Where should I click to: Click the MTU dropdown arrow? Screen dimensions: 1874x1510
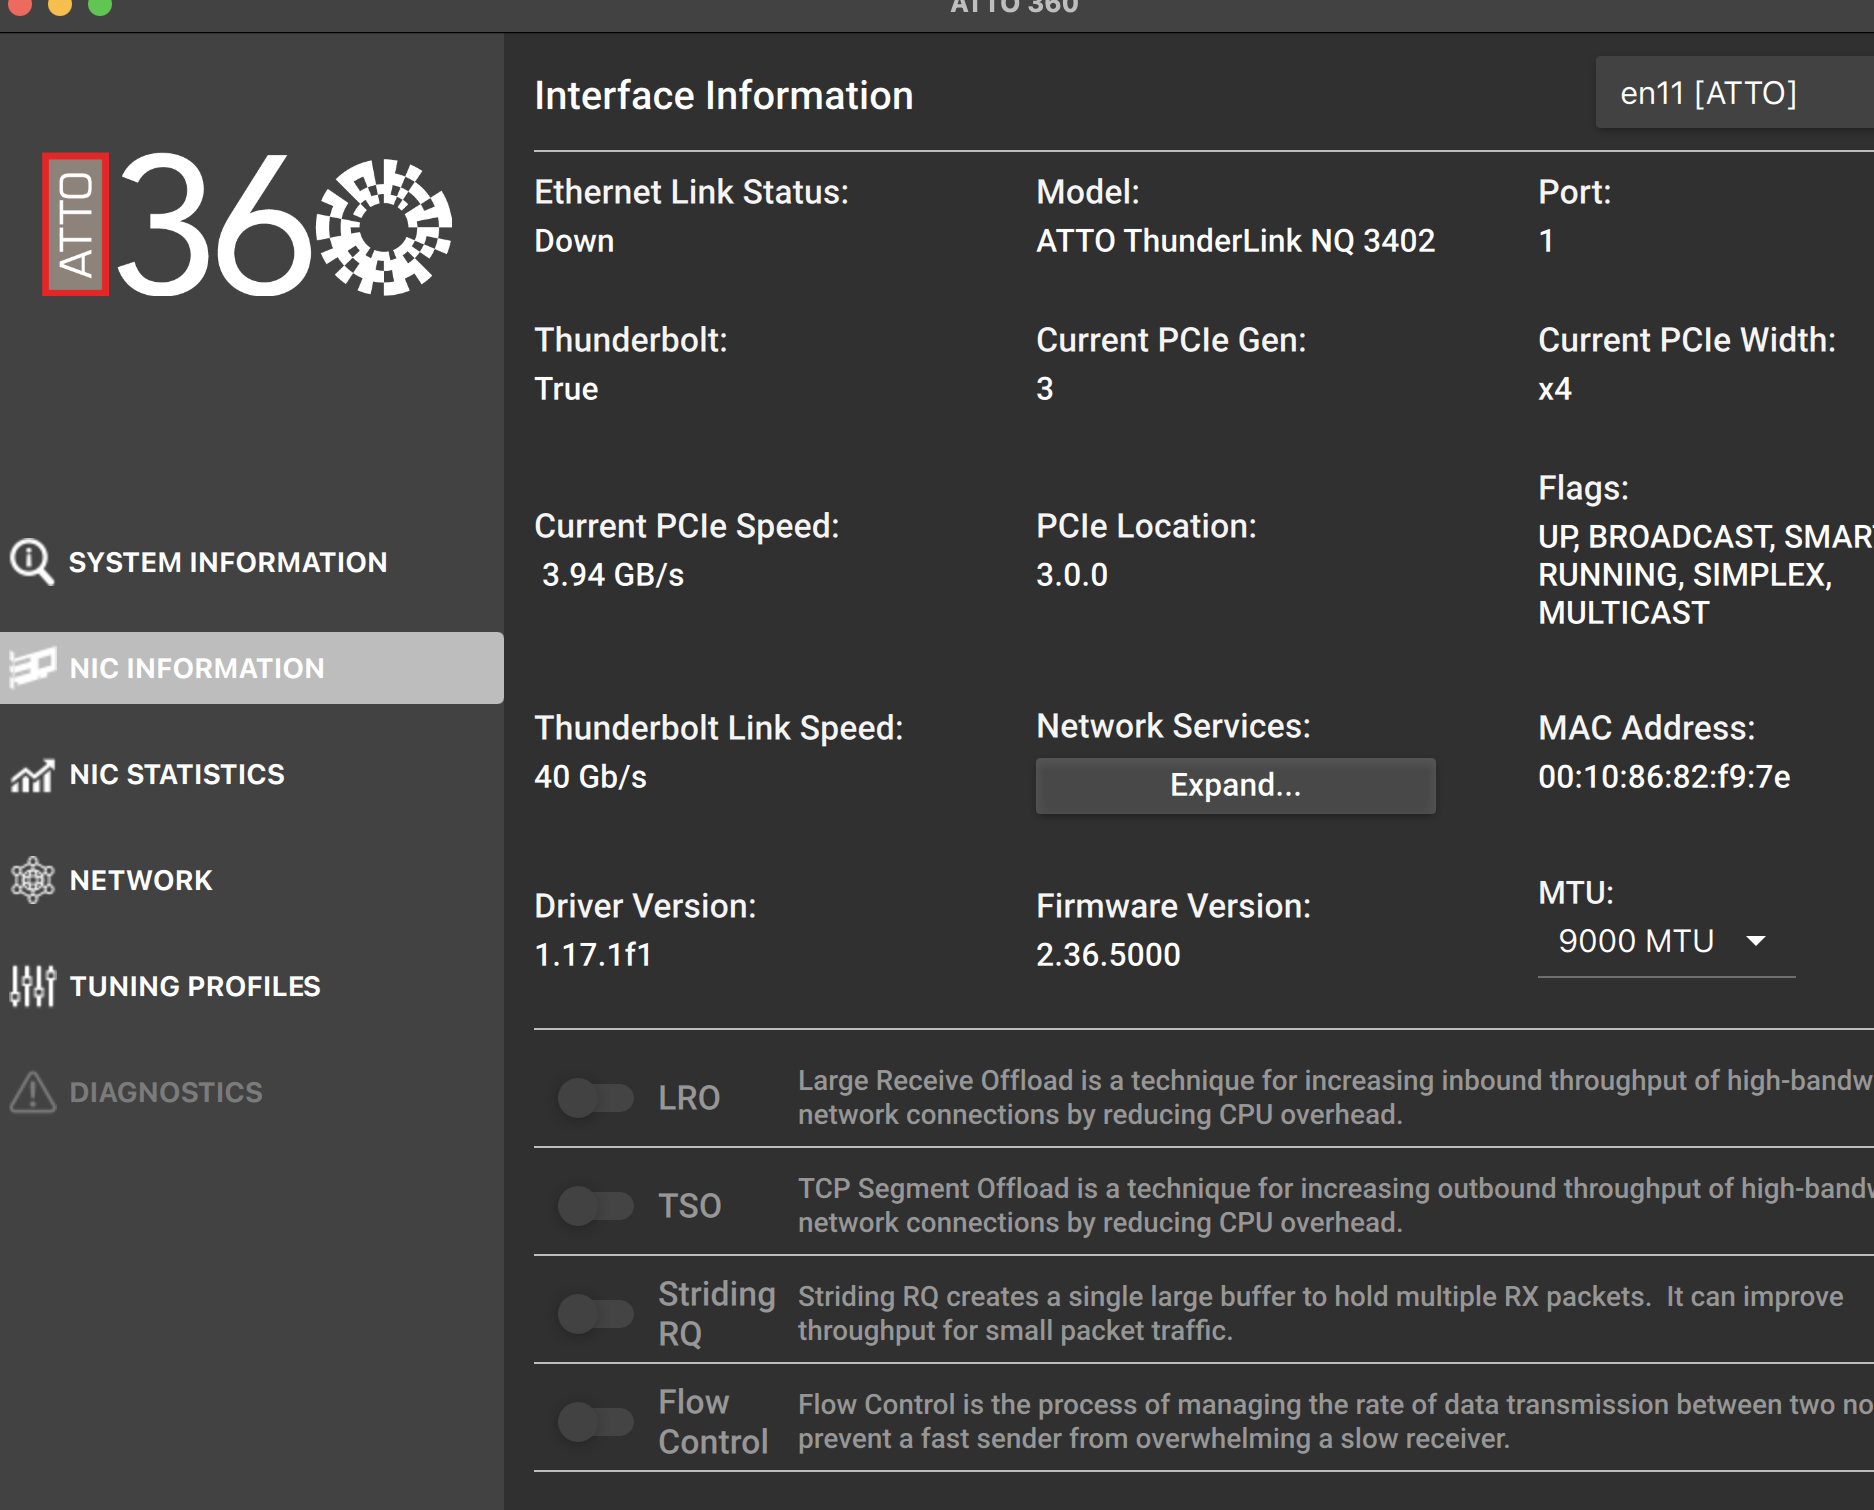coord(1755,941)
